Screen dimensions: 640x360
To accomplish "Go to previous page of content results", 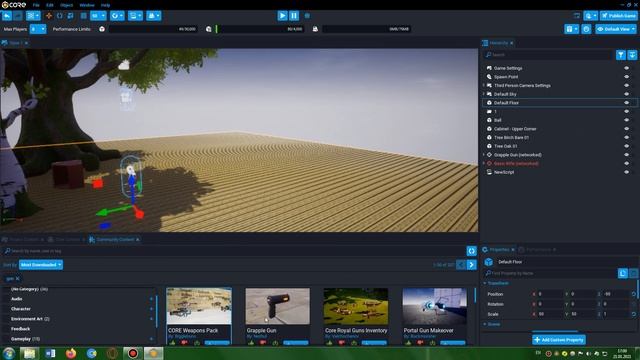I will point(460,265).
